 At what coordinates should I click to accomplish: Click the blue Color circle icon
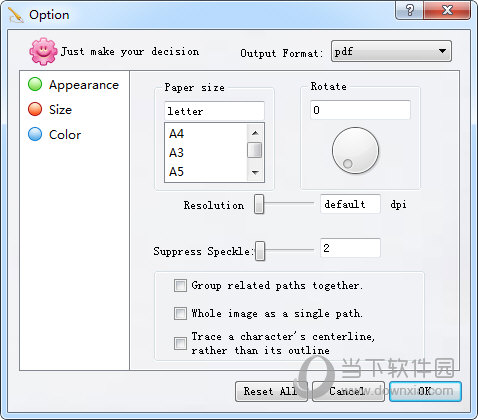pyautogui.click(x=35, y=134)
